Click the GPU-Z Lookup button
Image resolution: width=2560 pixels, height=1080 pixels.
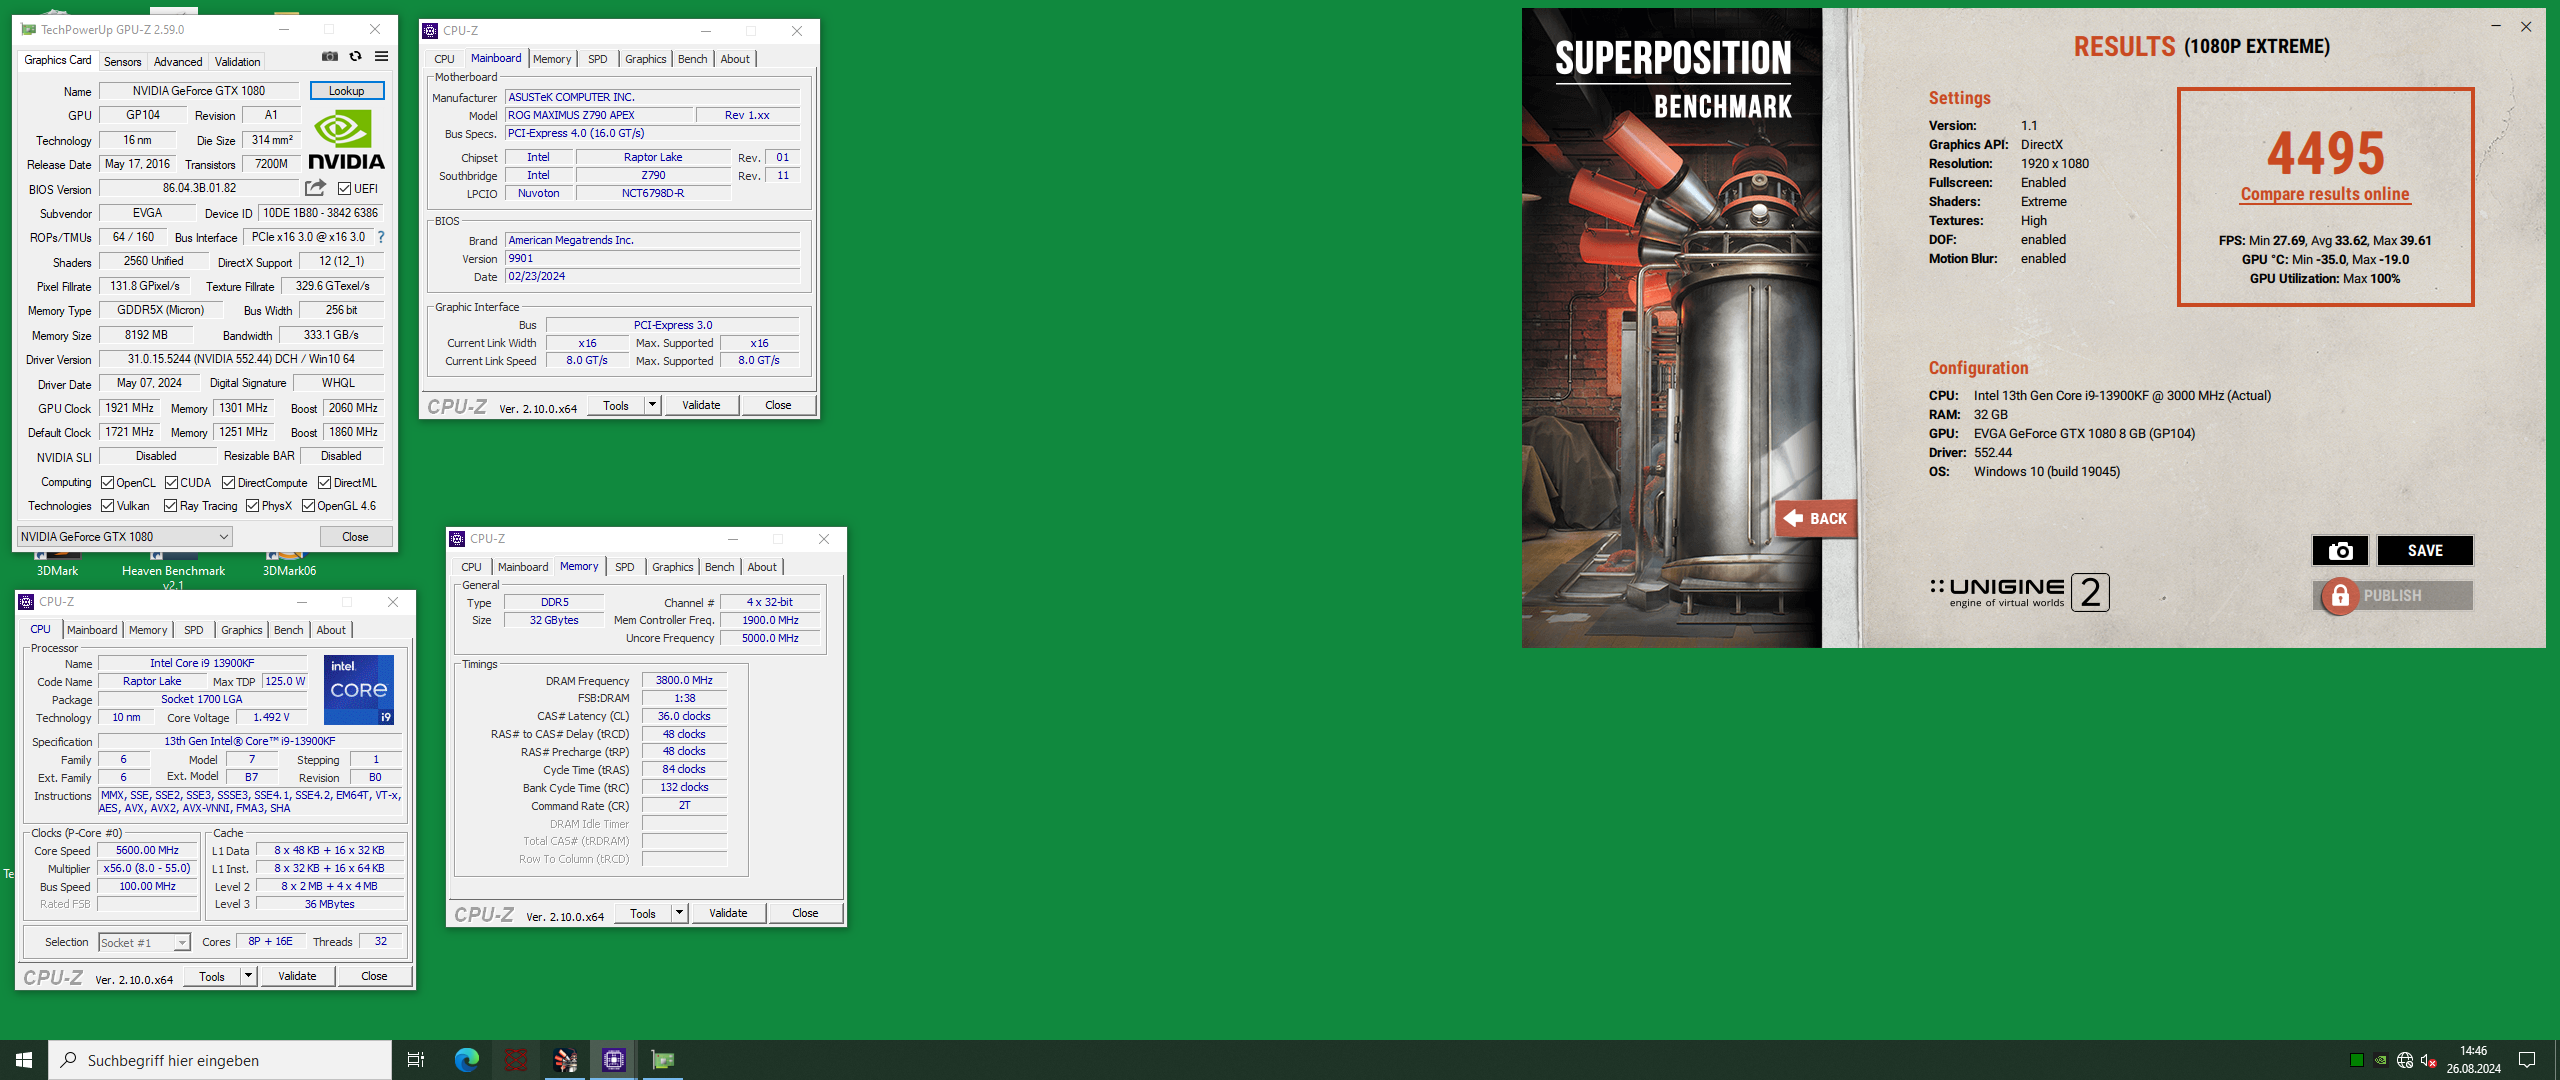(347, 91)
